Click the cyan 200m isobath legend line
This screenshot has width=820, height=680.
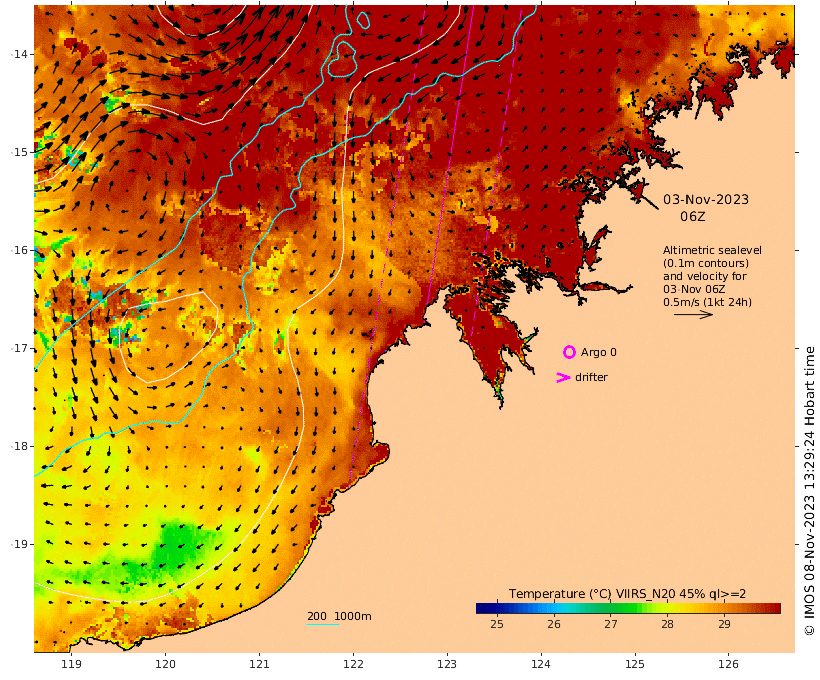tap(323, 624)
